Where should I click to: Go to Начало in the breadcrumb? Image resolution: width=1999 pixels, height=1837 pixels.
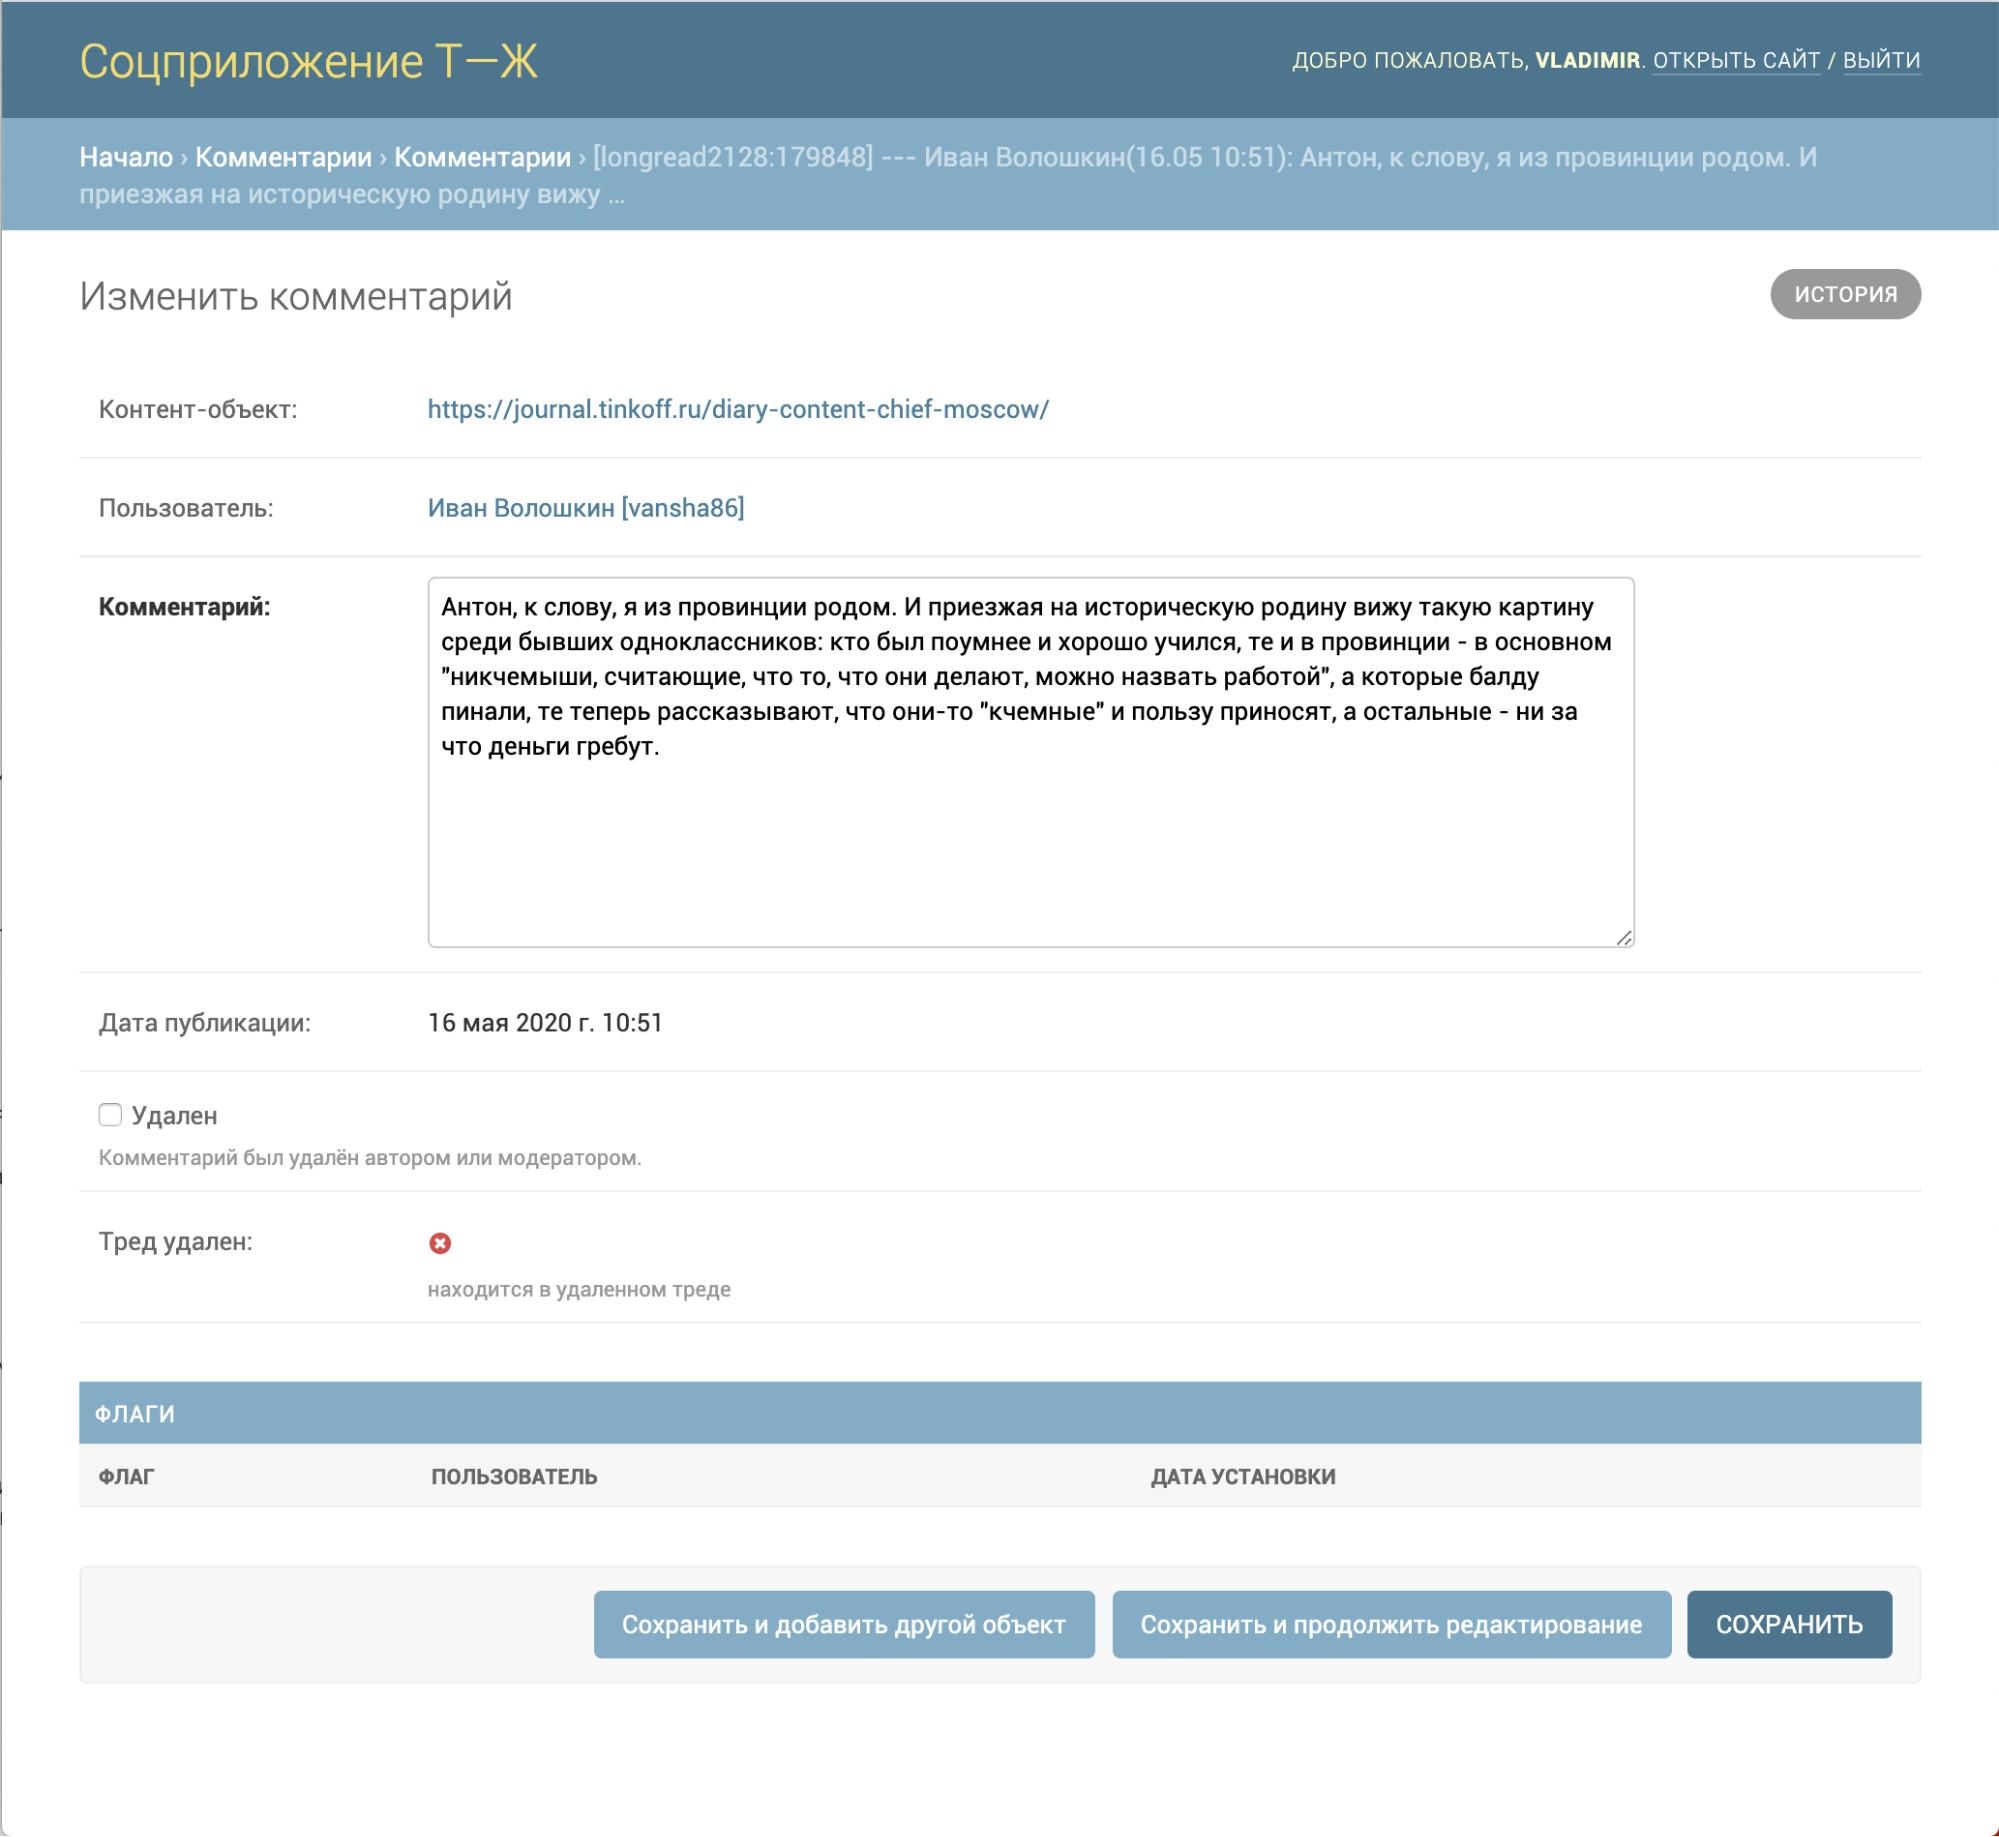click(126, 157)
